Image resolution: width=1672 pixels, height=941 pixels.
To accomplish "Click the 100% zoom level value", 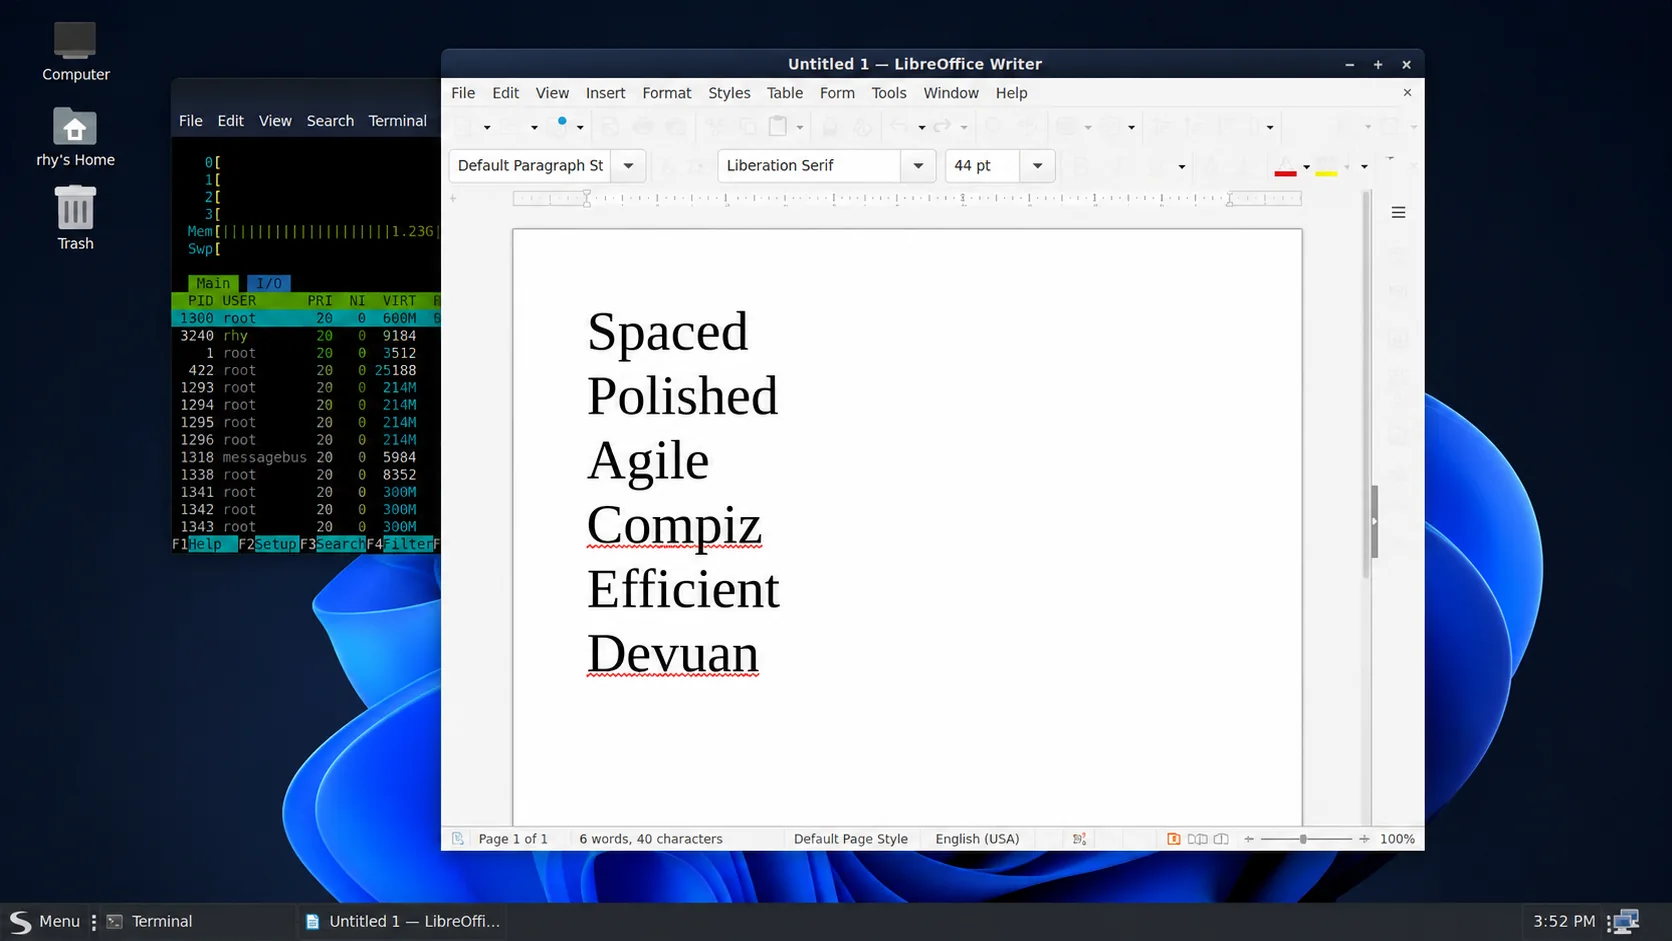I will tap(1397, 839).
